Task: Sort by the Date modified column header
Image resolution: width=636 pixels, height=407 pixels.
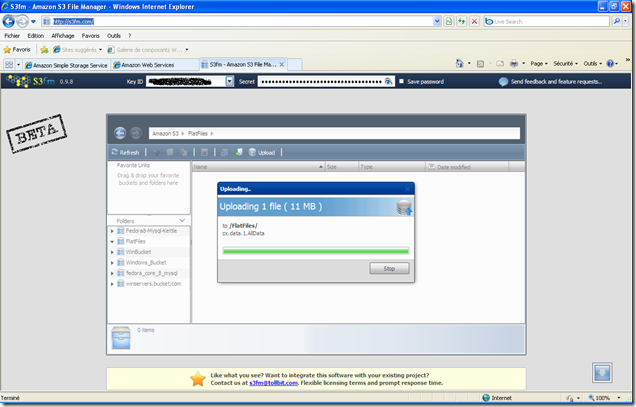Action: 467,166
